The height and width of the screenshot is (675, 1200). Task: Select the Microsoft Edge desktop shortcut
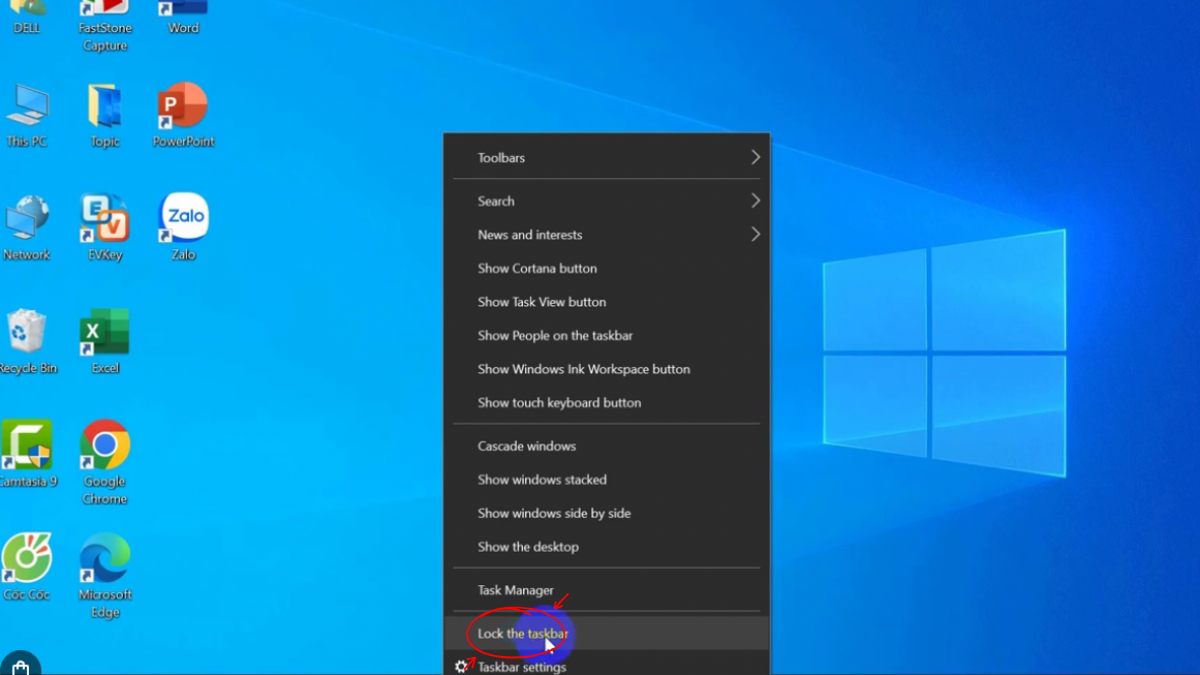point(104,576)
